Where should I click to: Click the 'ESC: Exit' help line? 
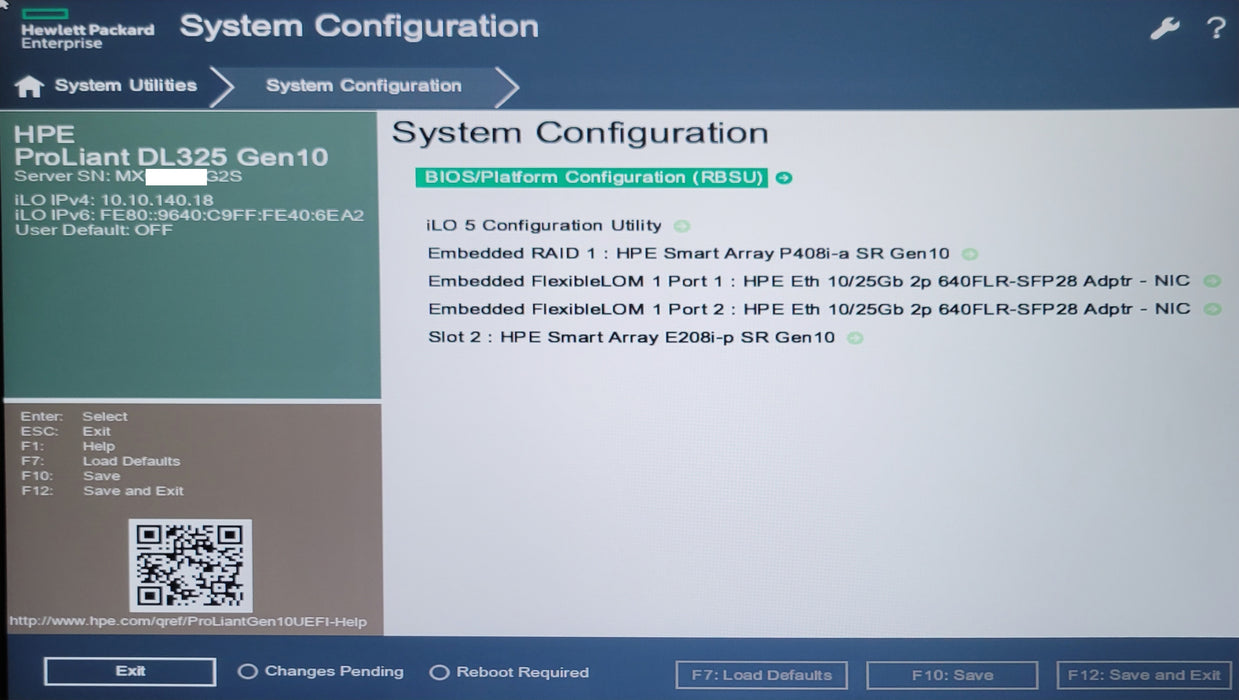pyautogui.click(x=65, y=431)
